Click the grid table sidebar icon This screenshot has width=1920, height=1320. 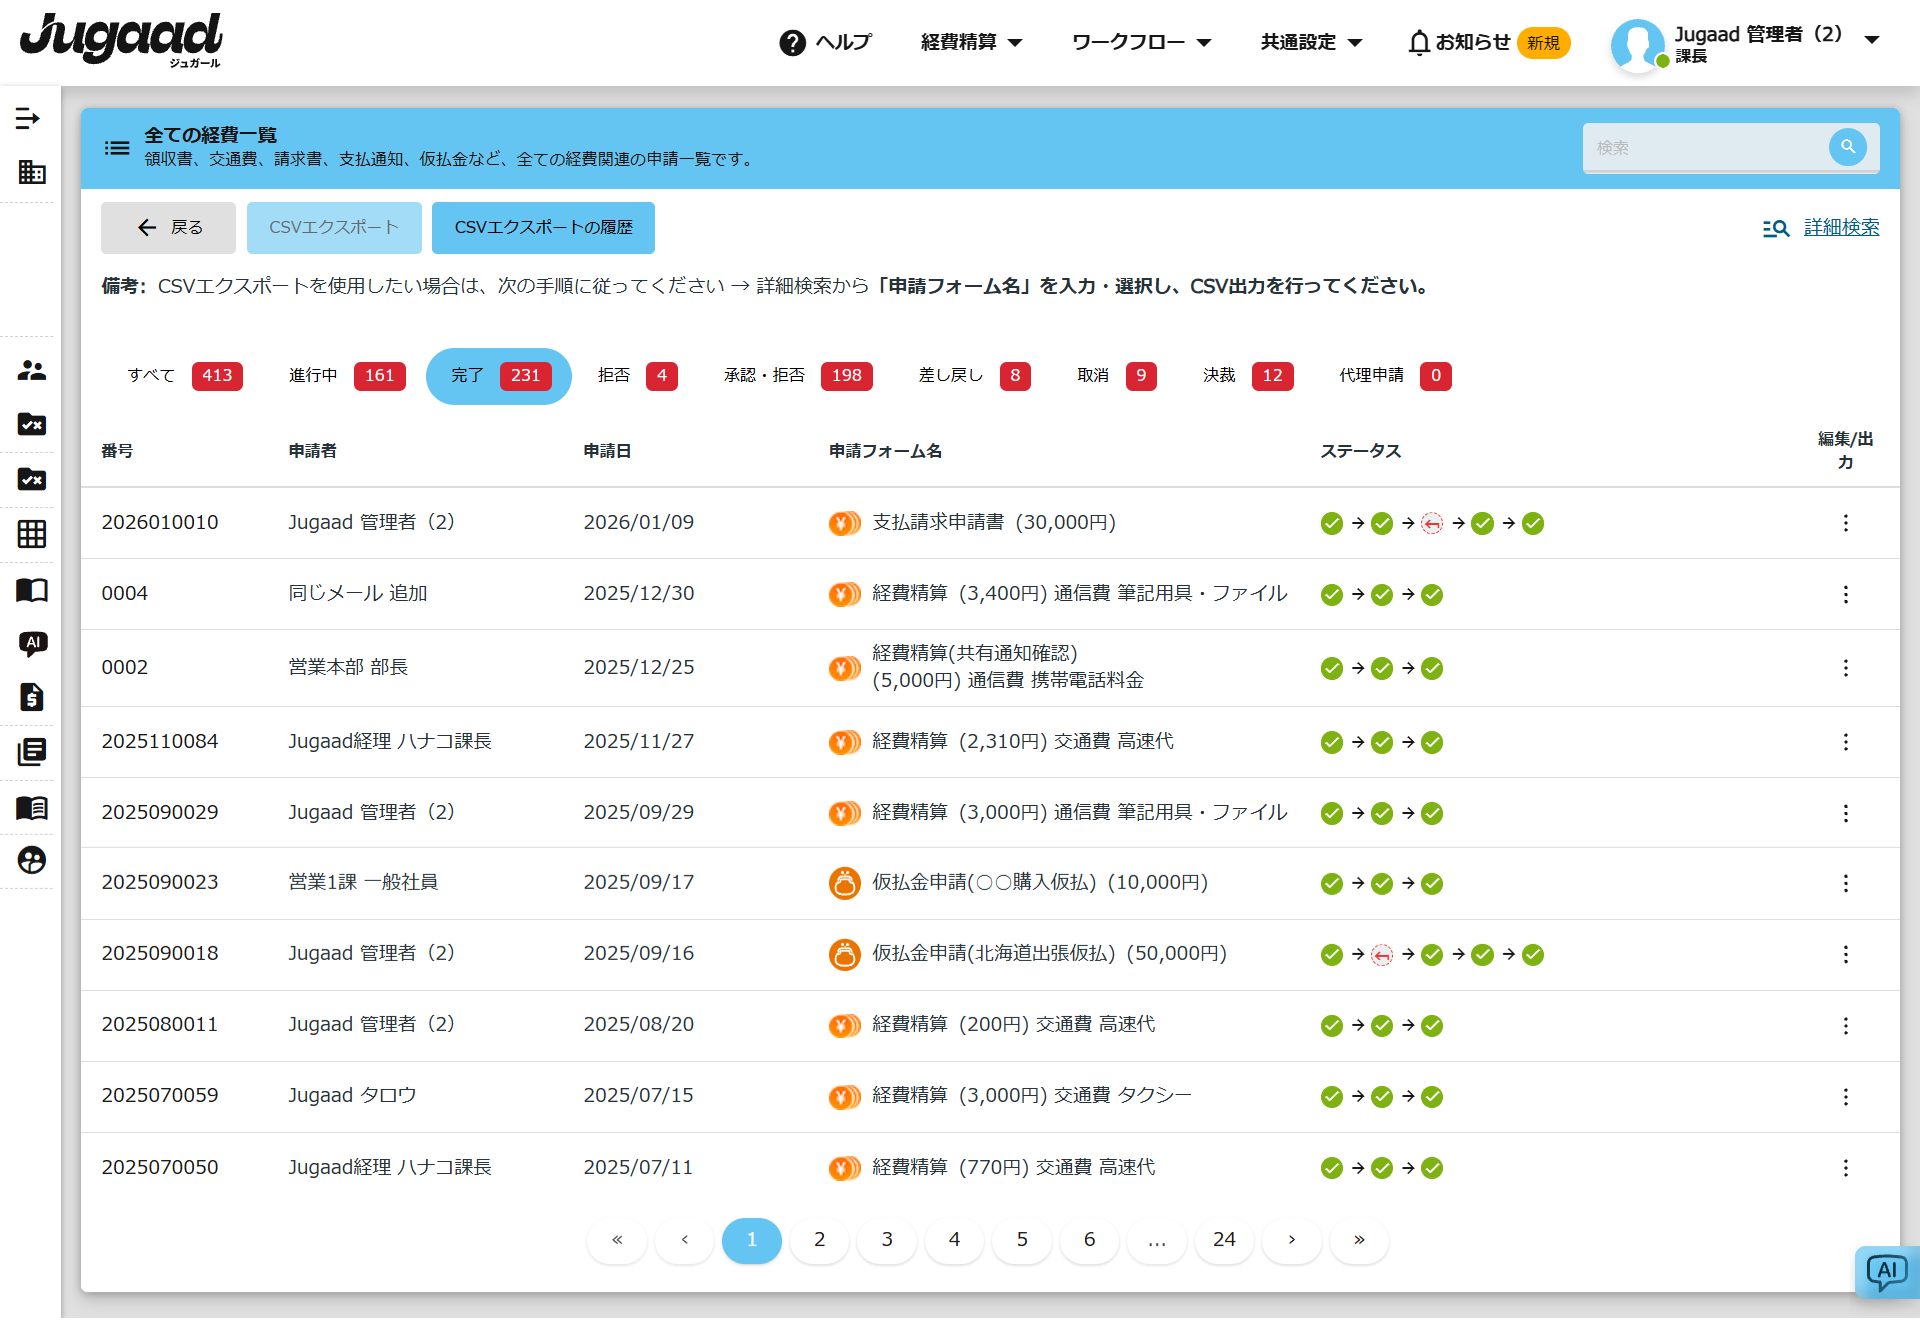pos(31,534)
